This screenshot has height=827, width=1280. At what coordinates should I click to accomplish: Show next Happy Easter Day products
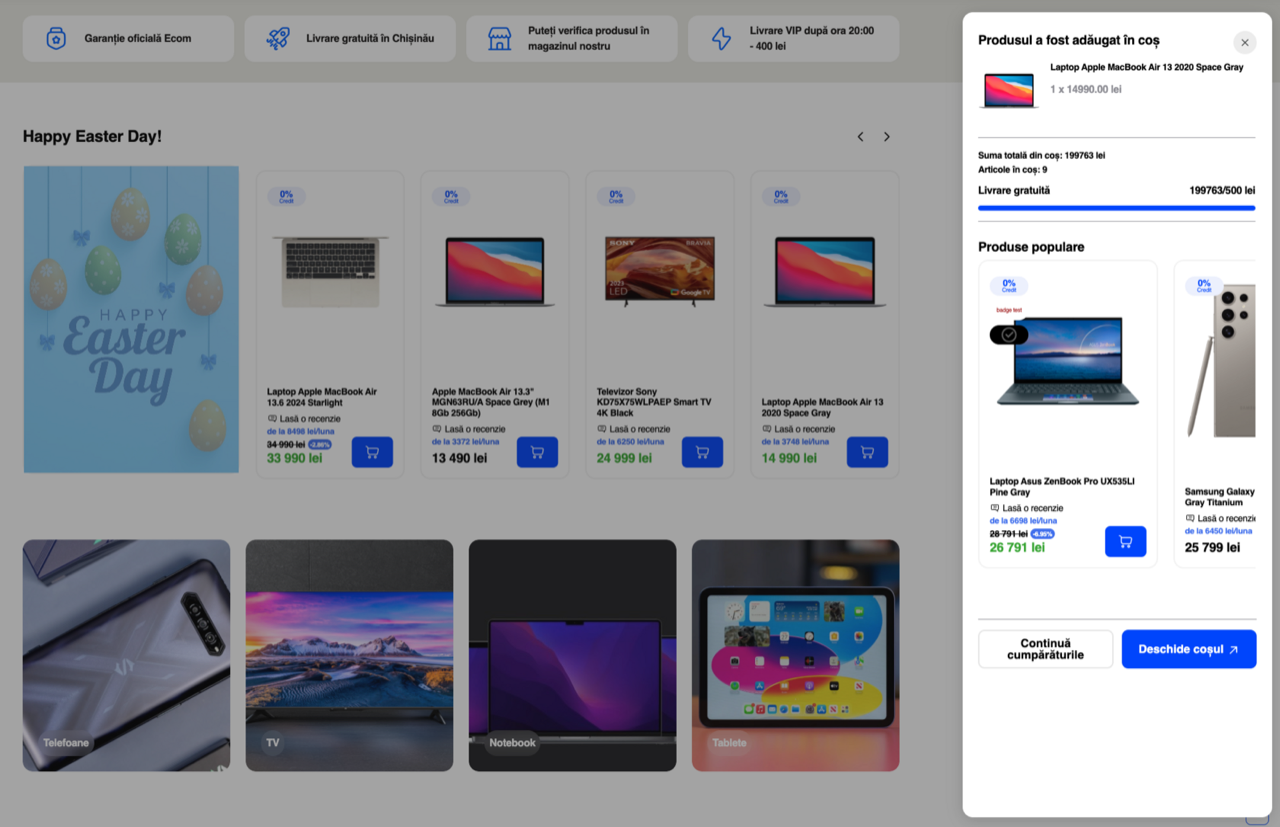(886, 137)
